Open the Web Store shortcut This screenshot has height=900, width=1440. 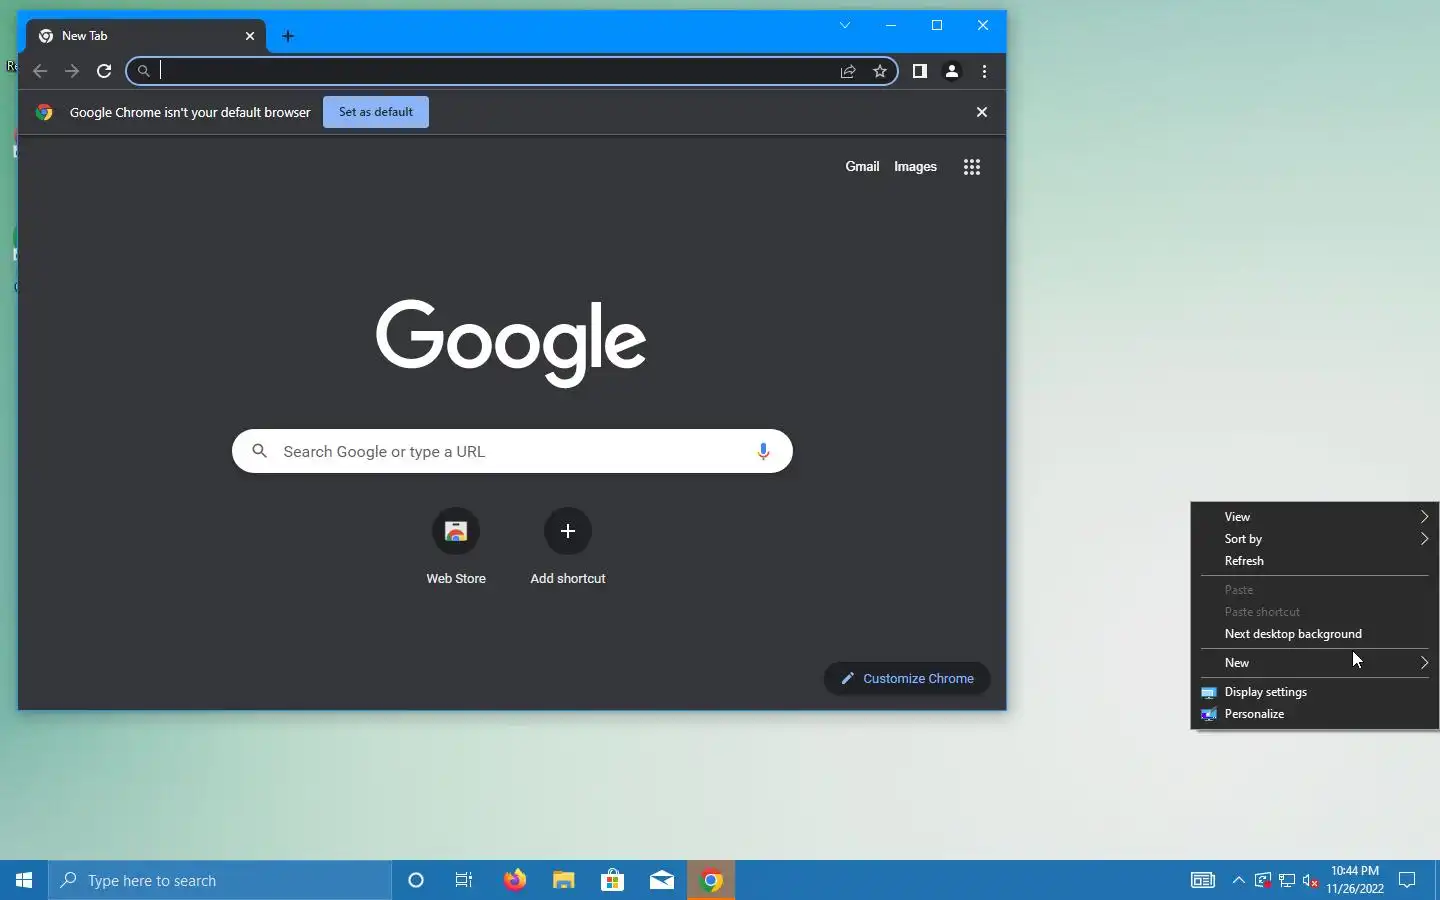tap(456, 531)
